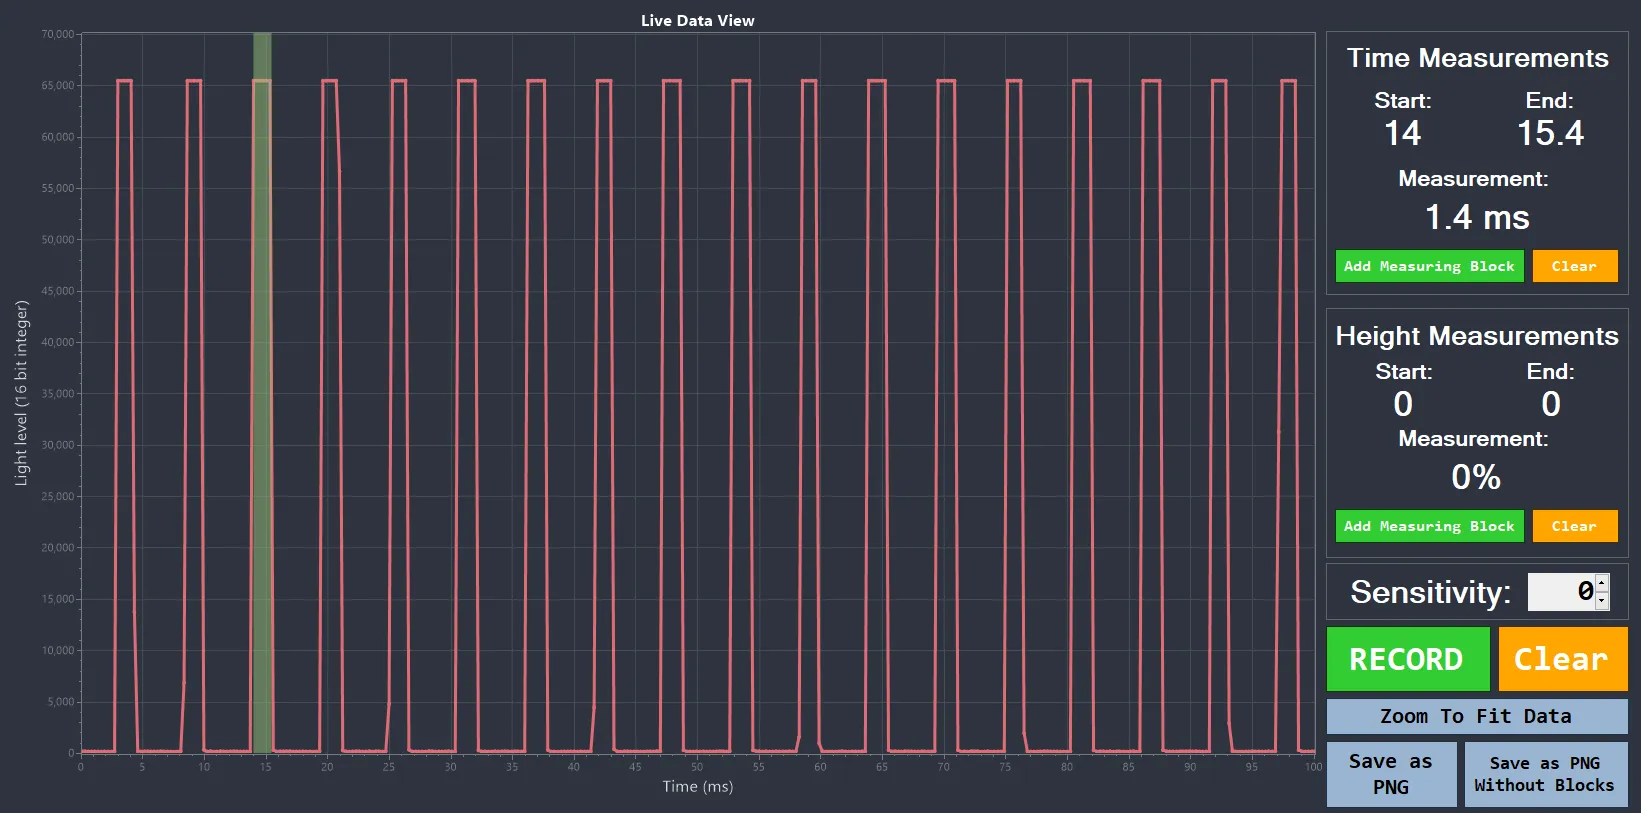This screenshot has width=1641, height=813.
Task: Click the 1.4 ms time measurement readout
Action: click(1476, 217)
